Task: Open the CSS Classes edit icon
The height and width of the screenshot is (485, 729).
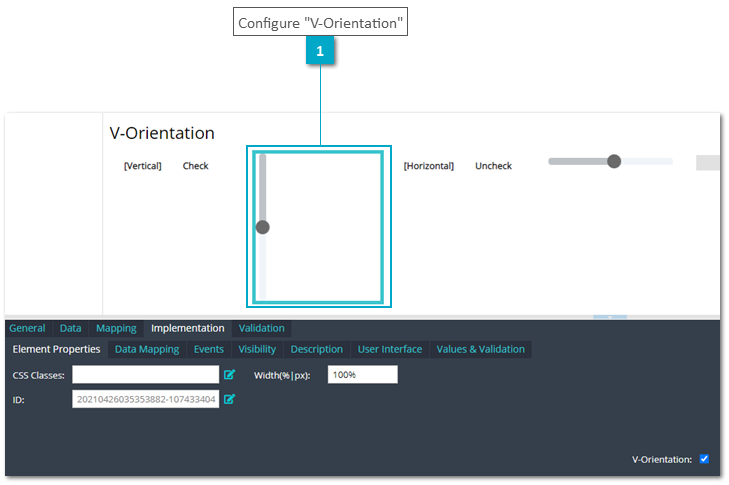Action: [229, 374]
